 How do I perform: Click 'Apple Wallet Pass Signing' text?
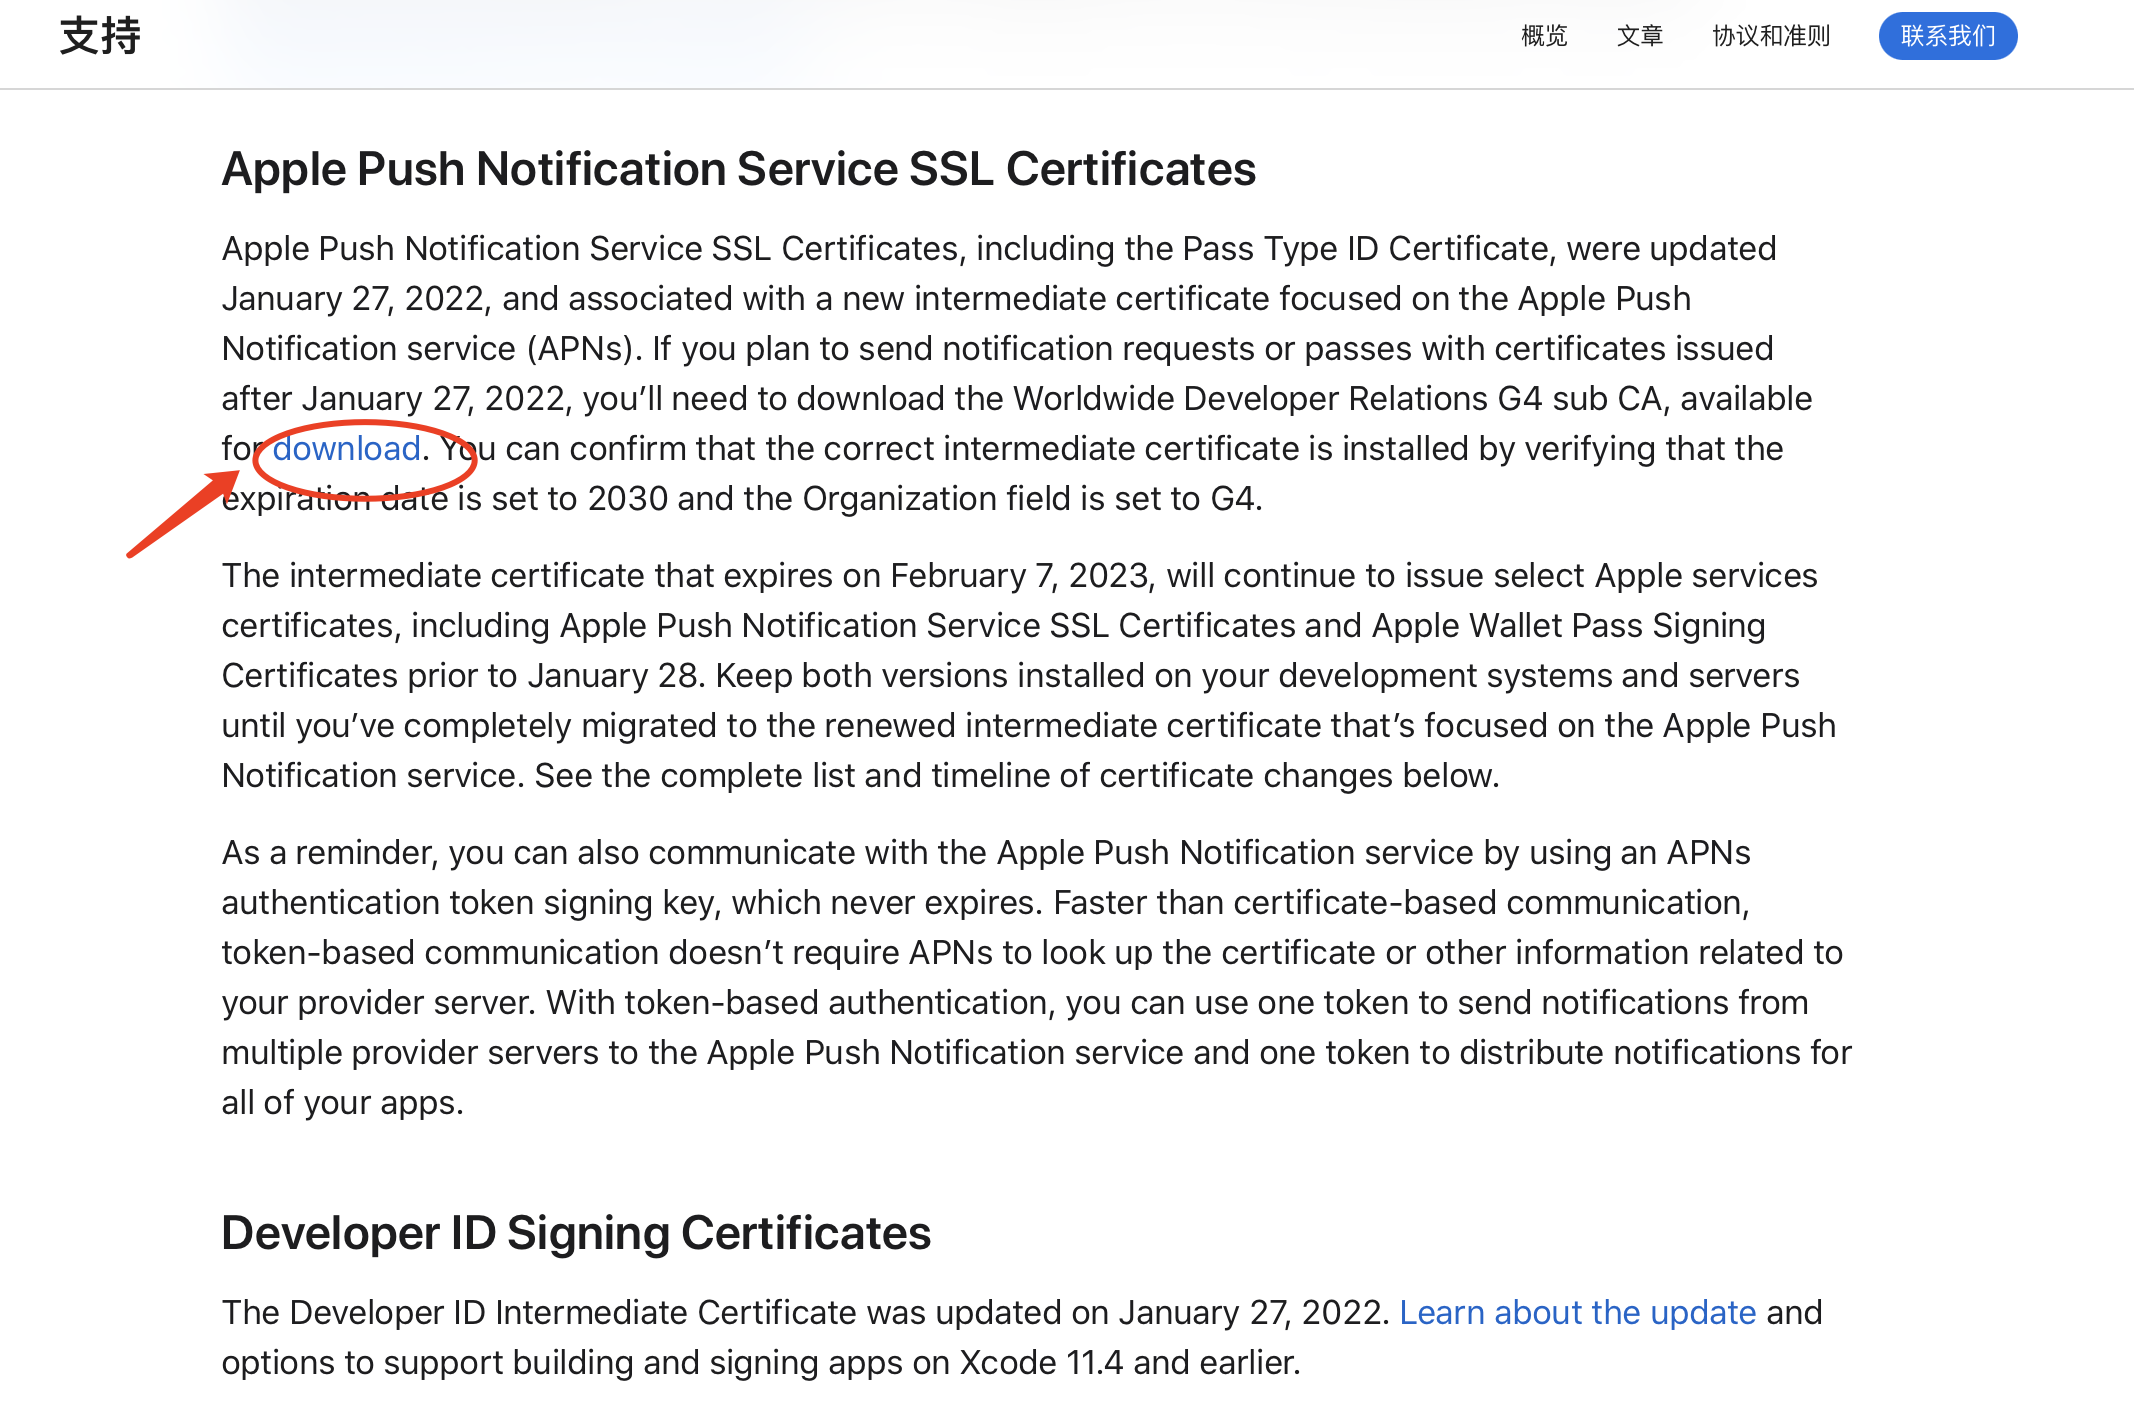(x=1569, y=625)
